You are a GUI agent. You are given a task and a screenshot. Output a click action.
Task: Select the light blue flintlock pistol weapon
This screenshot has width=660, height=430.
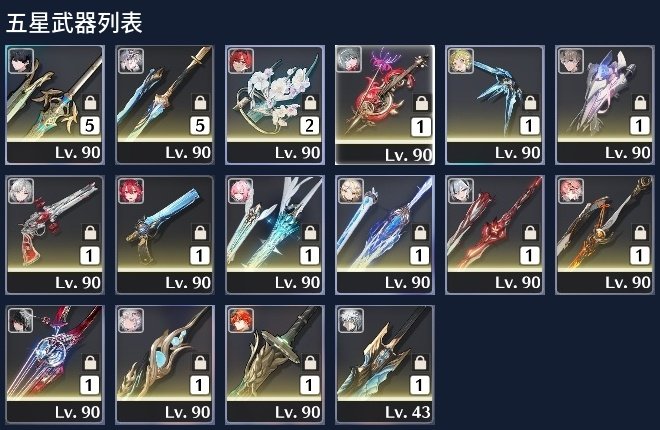point(165,235)
